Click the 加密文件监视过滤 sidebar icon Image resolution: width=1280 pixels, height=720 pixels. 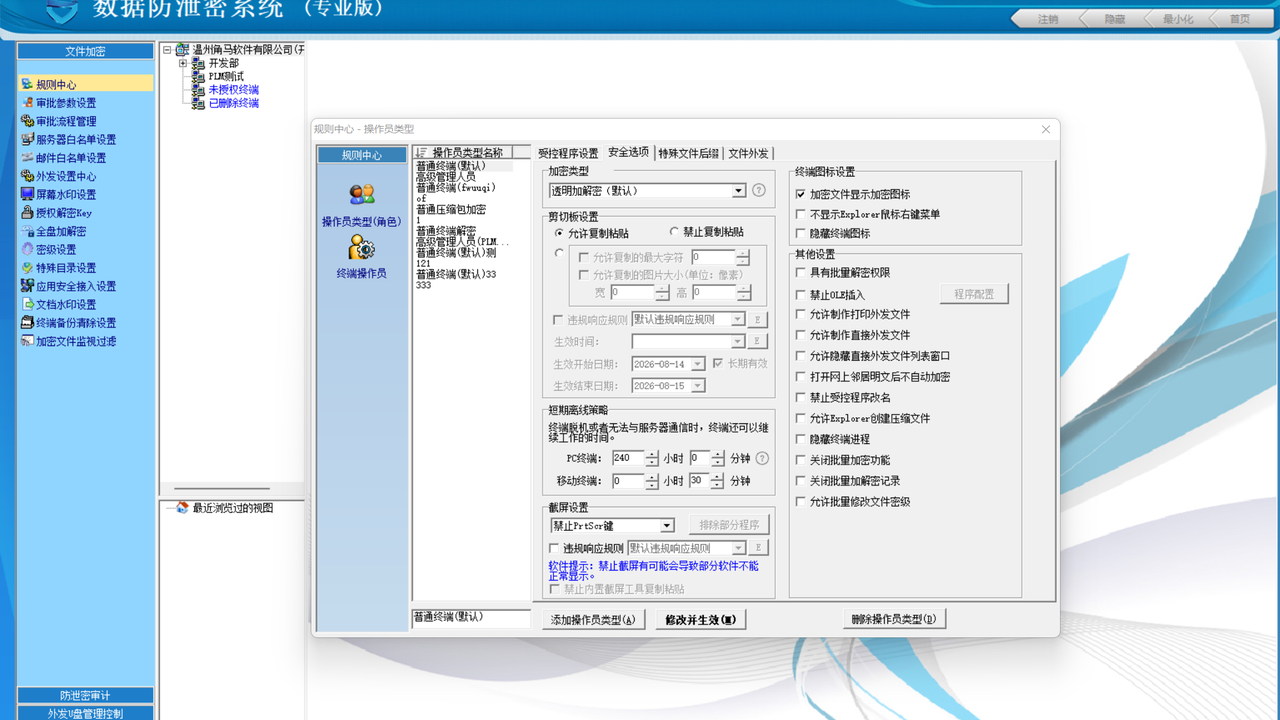coord(27,341)
